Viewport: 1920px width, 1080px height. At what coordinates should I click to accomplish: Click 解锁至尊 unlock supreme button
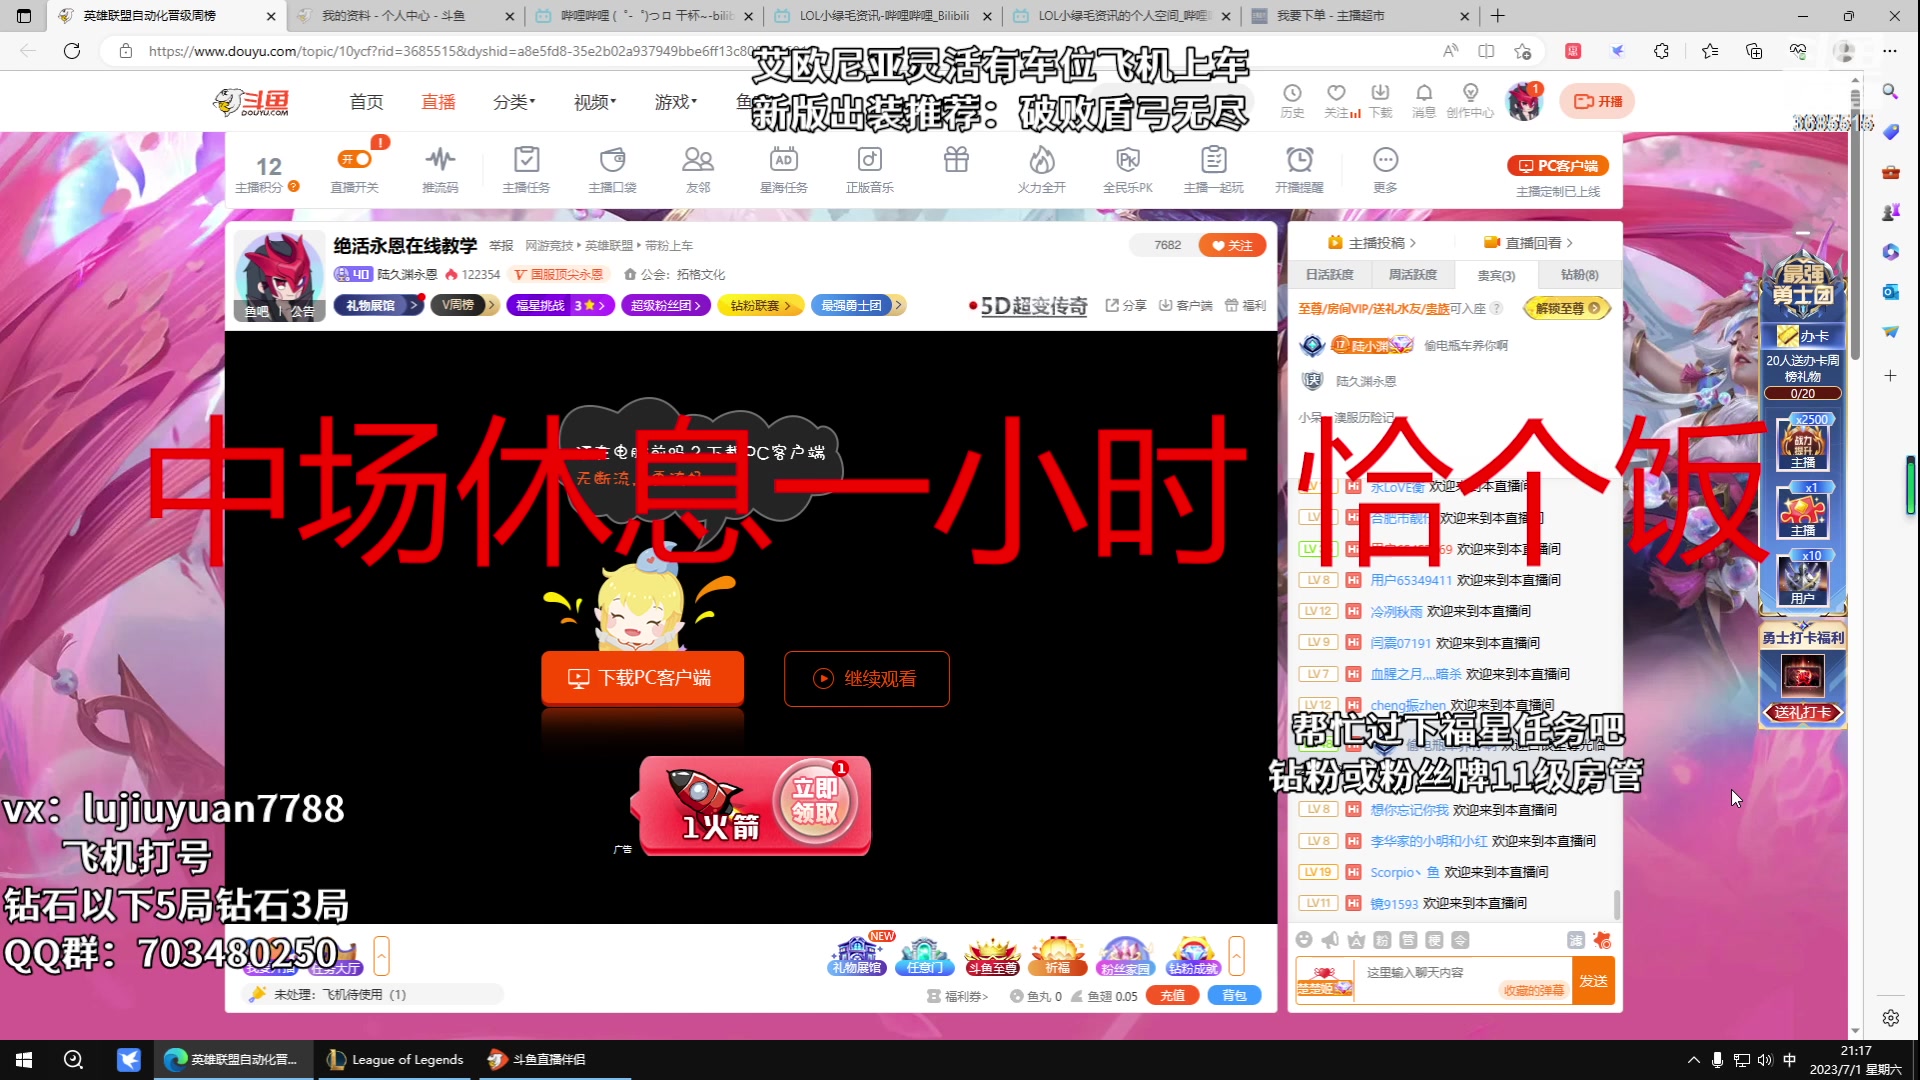(1567, 308)
